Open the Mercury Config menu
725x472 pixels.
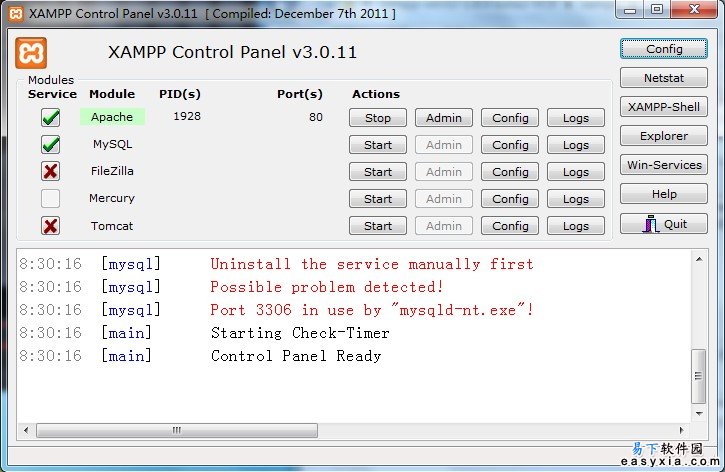click(x=510, y=199)
